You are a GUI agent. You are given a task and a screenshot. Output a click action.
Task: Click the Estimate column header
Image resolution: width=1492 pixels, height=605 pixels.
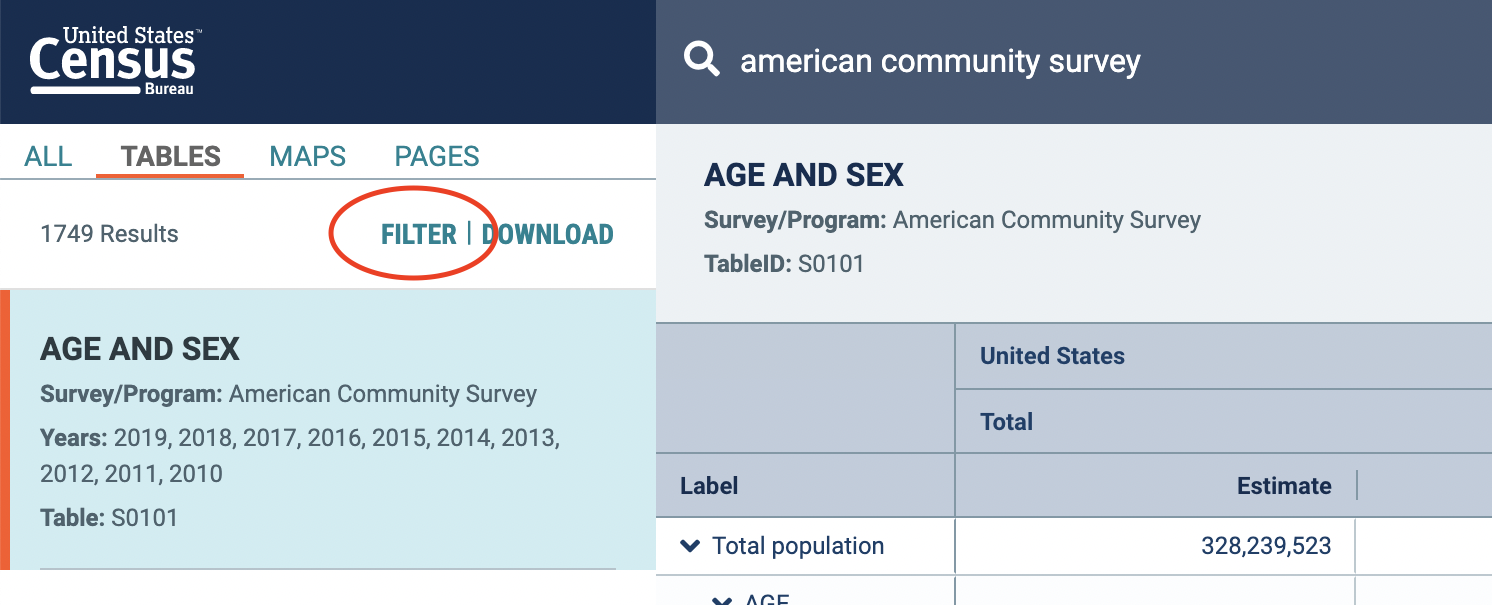(x=1284, y=486)
